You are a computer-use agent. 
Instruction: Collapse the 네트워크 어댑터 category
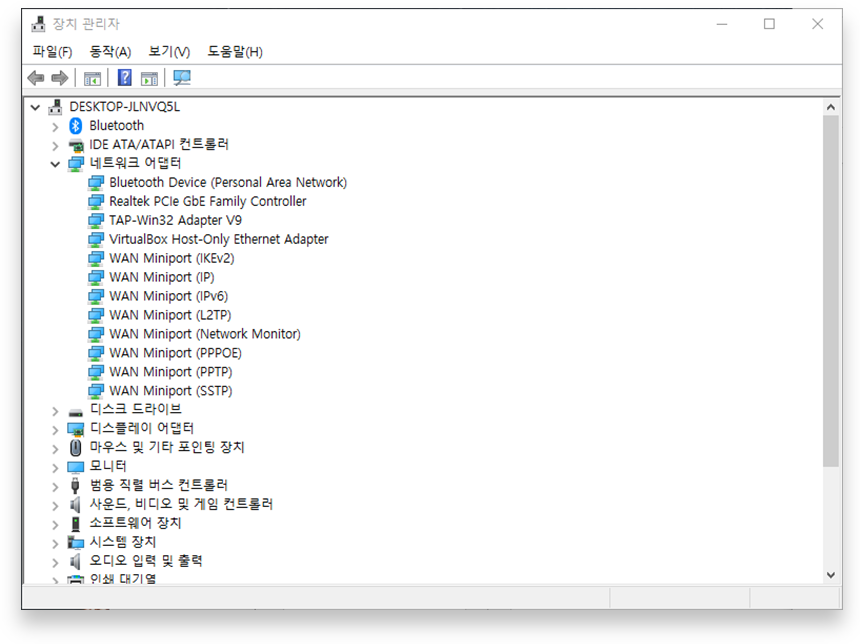tap(55, 164)
